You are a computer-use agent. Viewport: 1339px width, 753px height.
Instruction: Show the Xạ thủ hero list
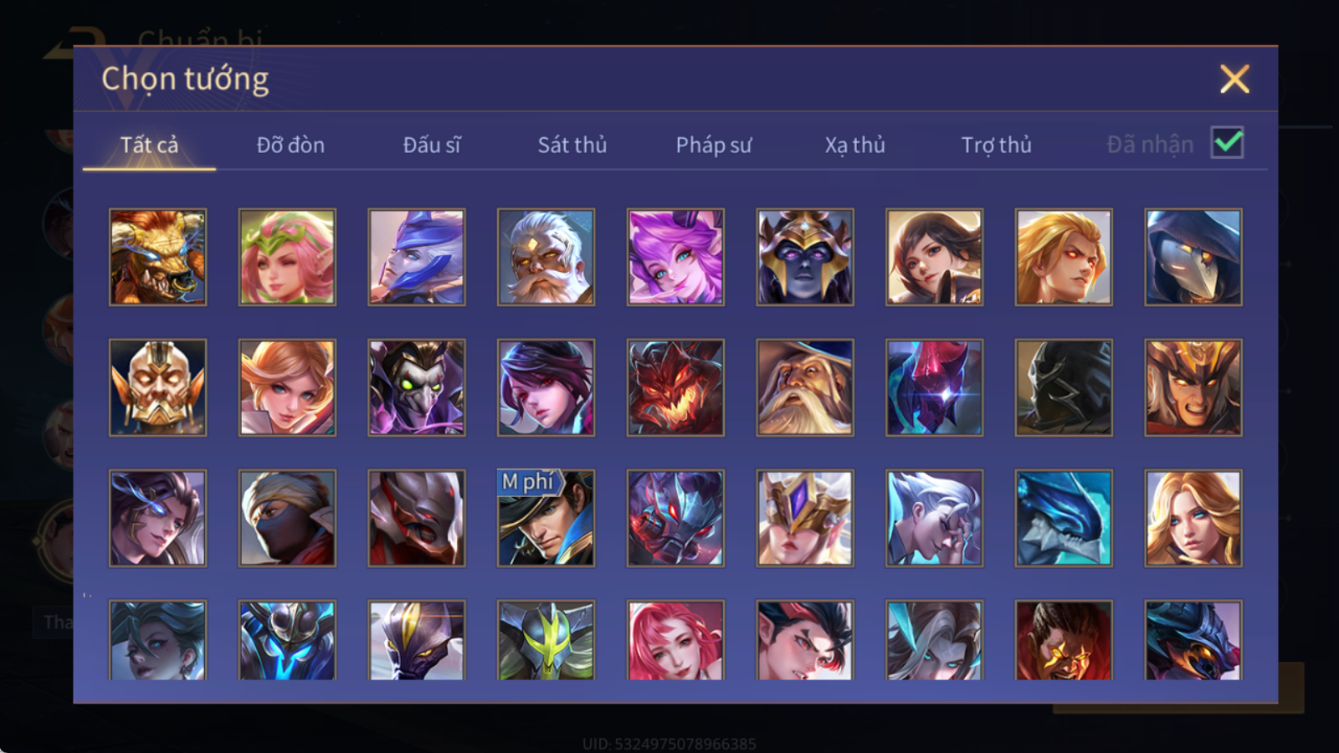855,145
